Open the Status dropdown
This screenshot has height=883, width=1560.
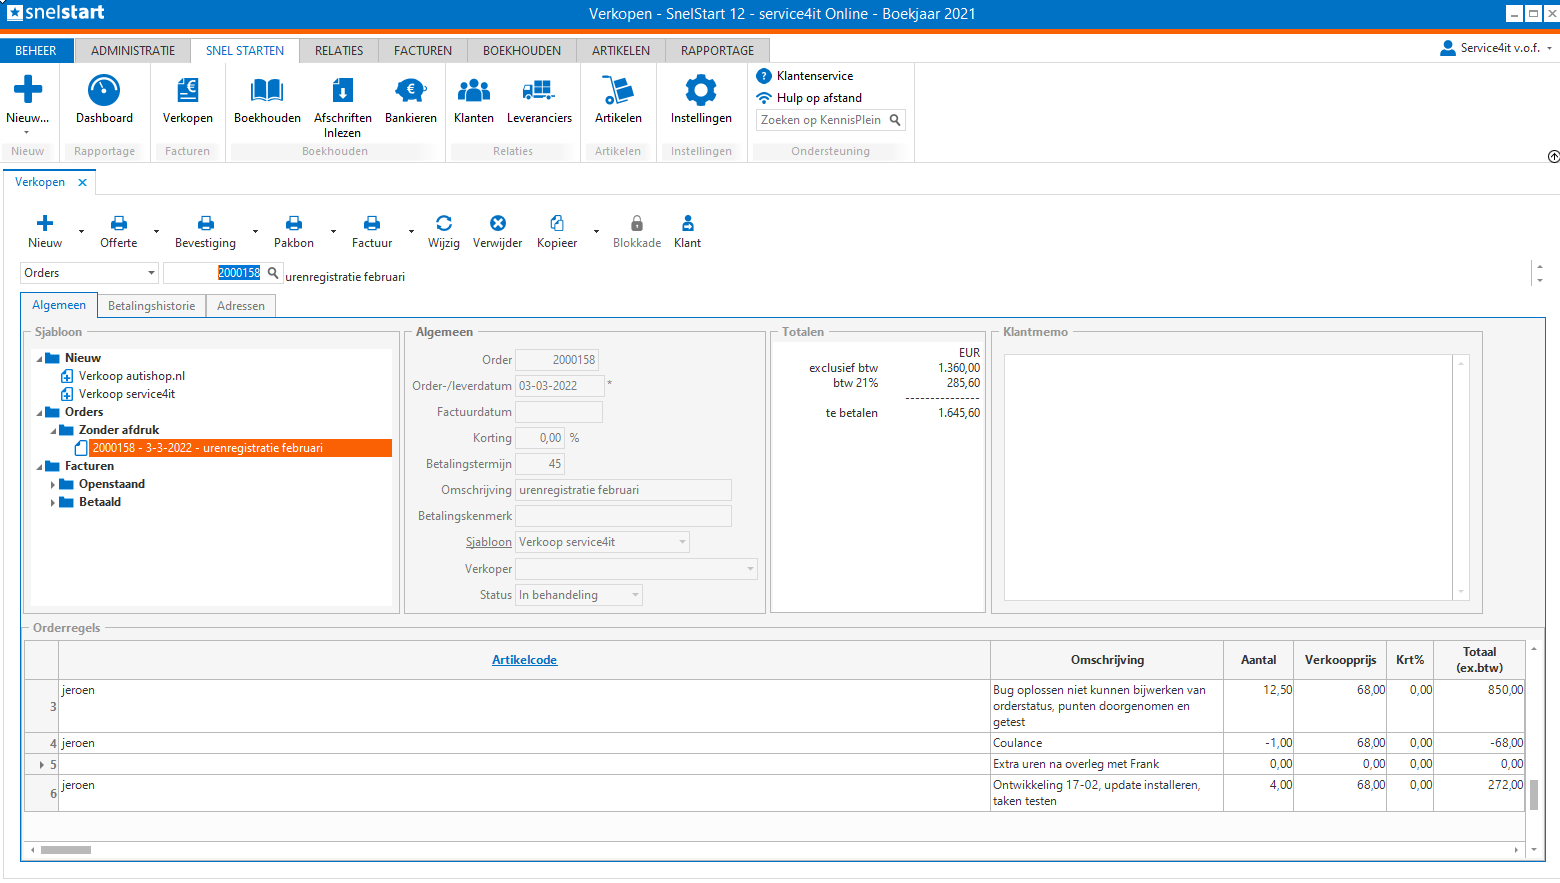click(x=635, y=595)
